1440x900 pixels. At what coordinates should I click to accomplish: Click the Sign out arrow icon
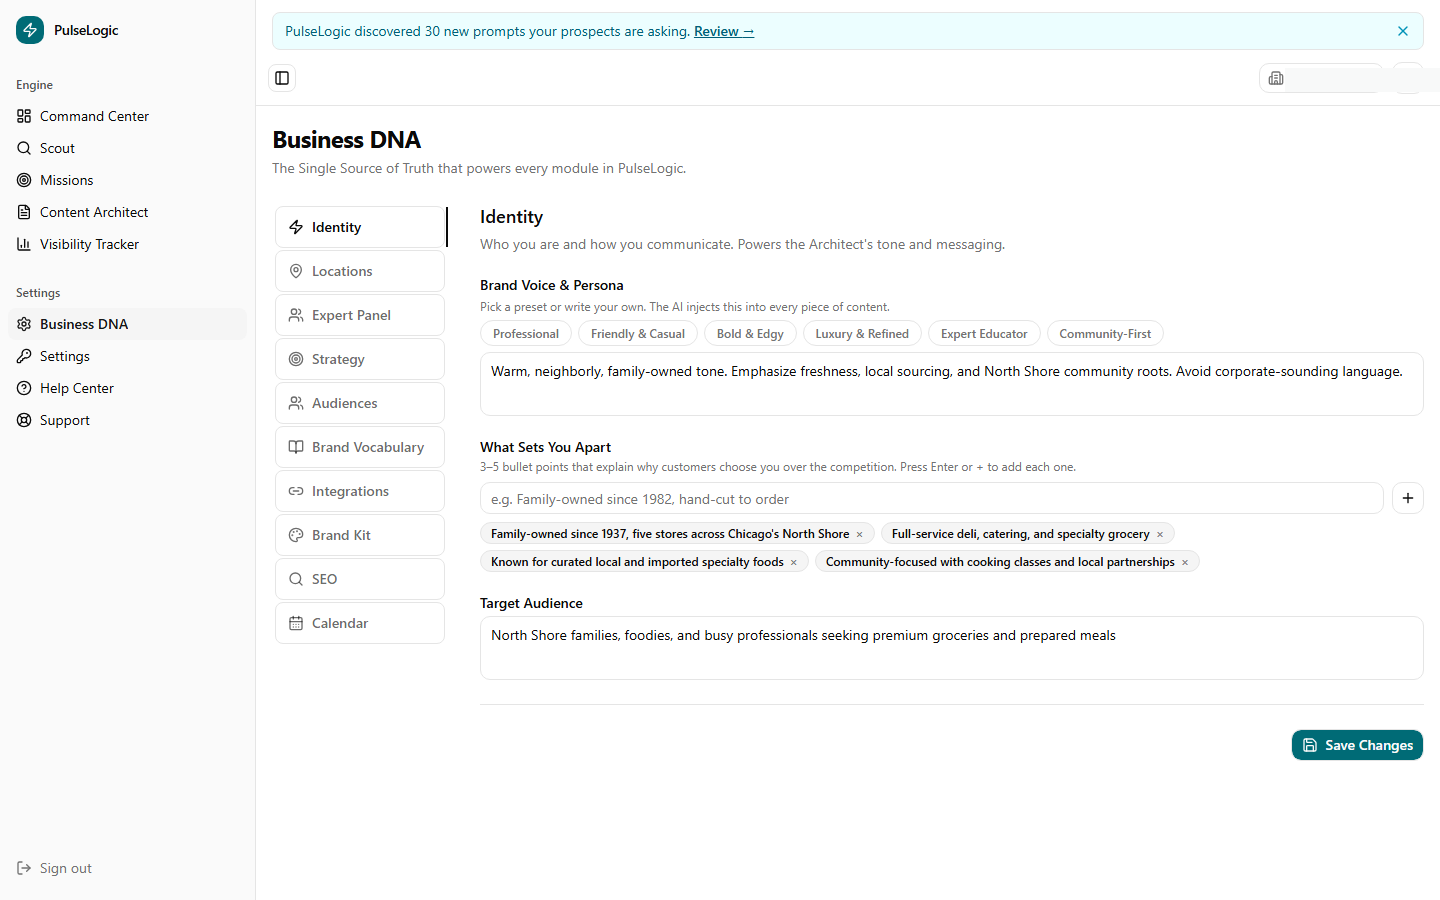click(24, 868)
